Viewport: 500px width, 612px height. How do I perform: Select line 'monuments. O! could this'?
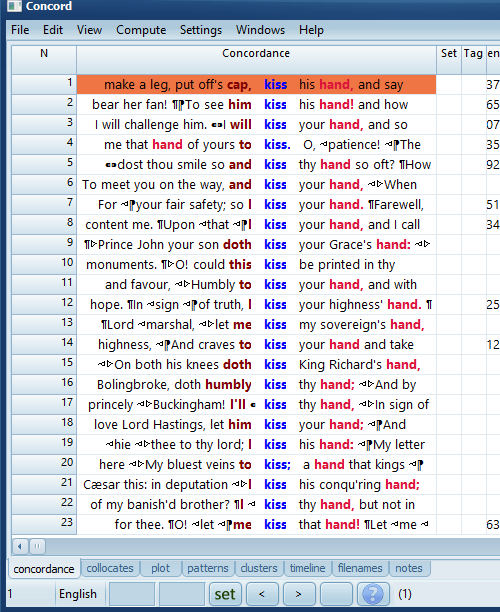256,265
